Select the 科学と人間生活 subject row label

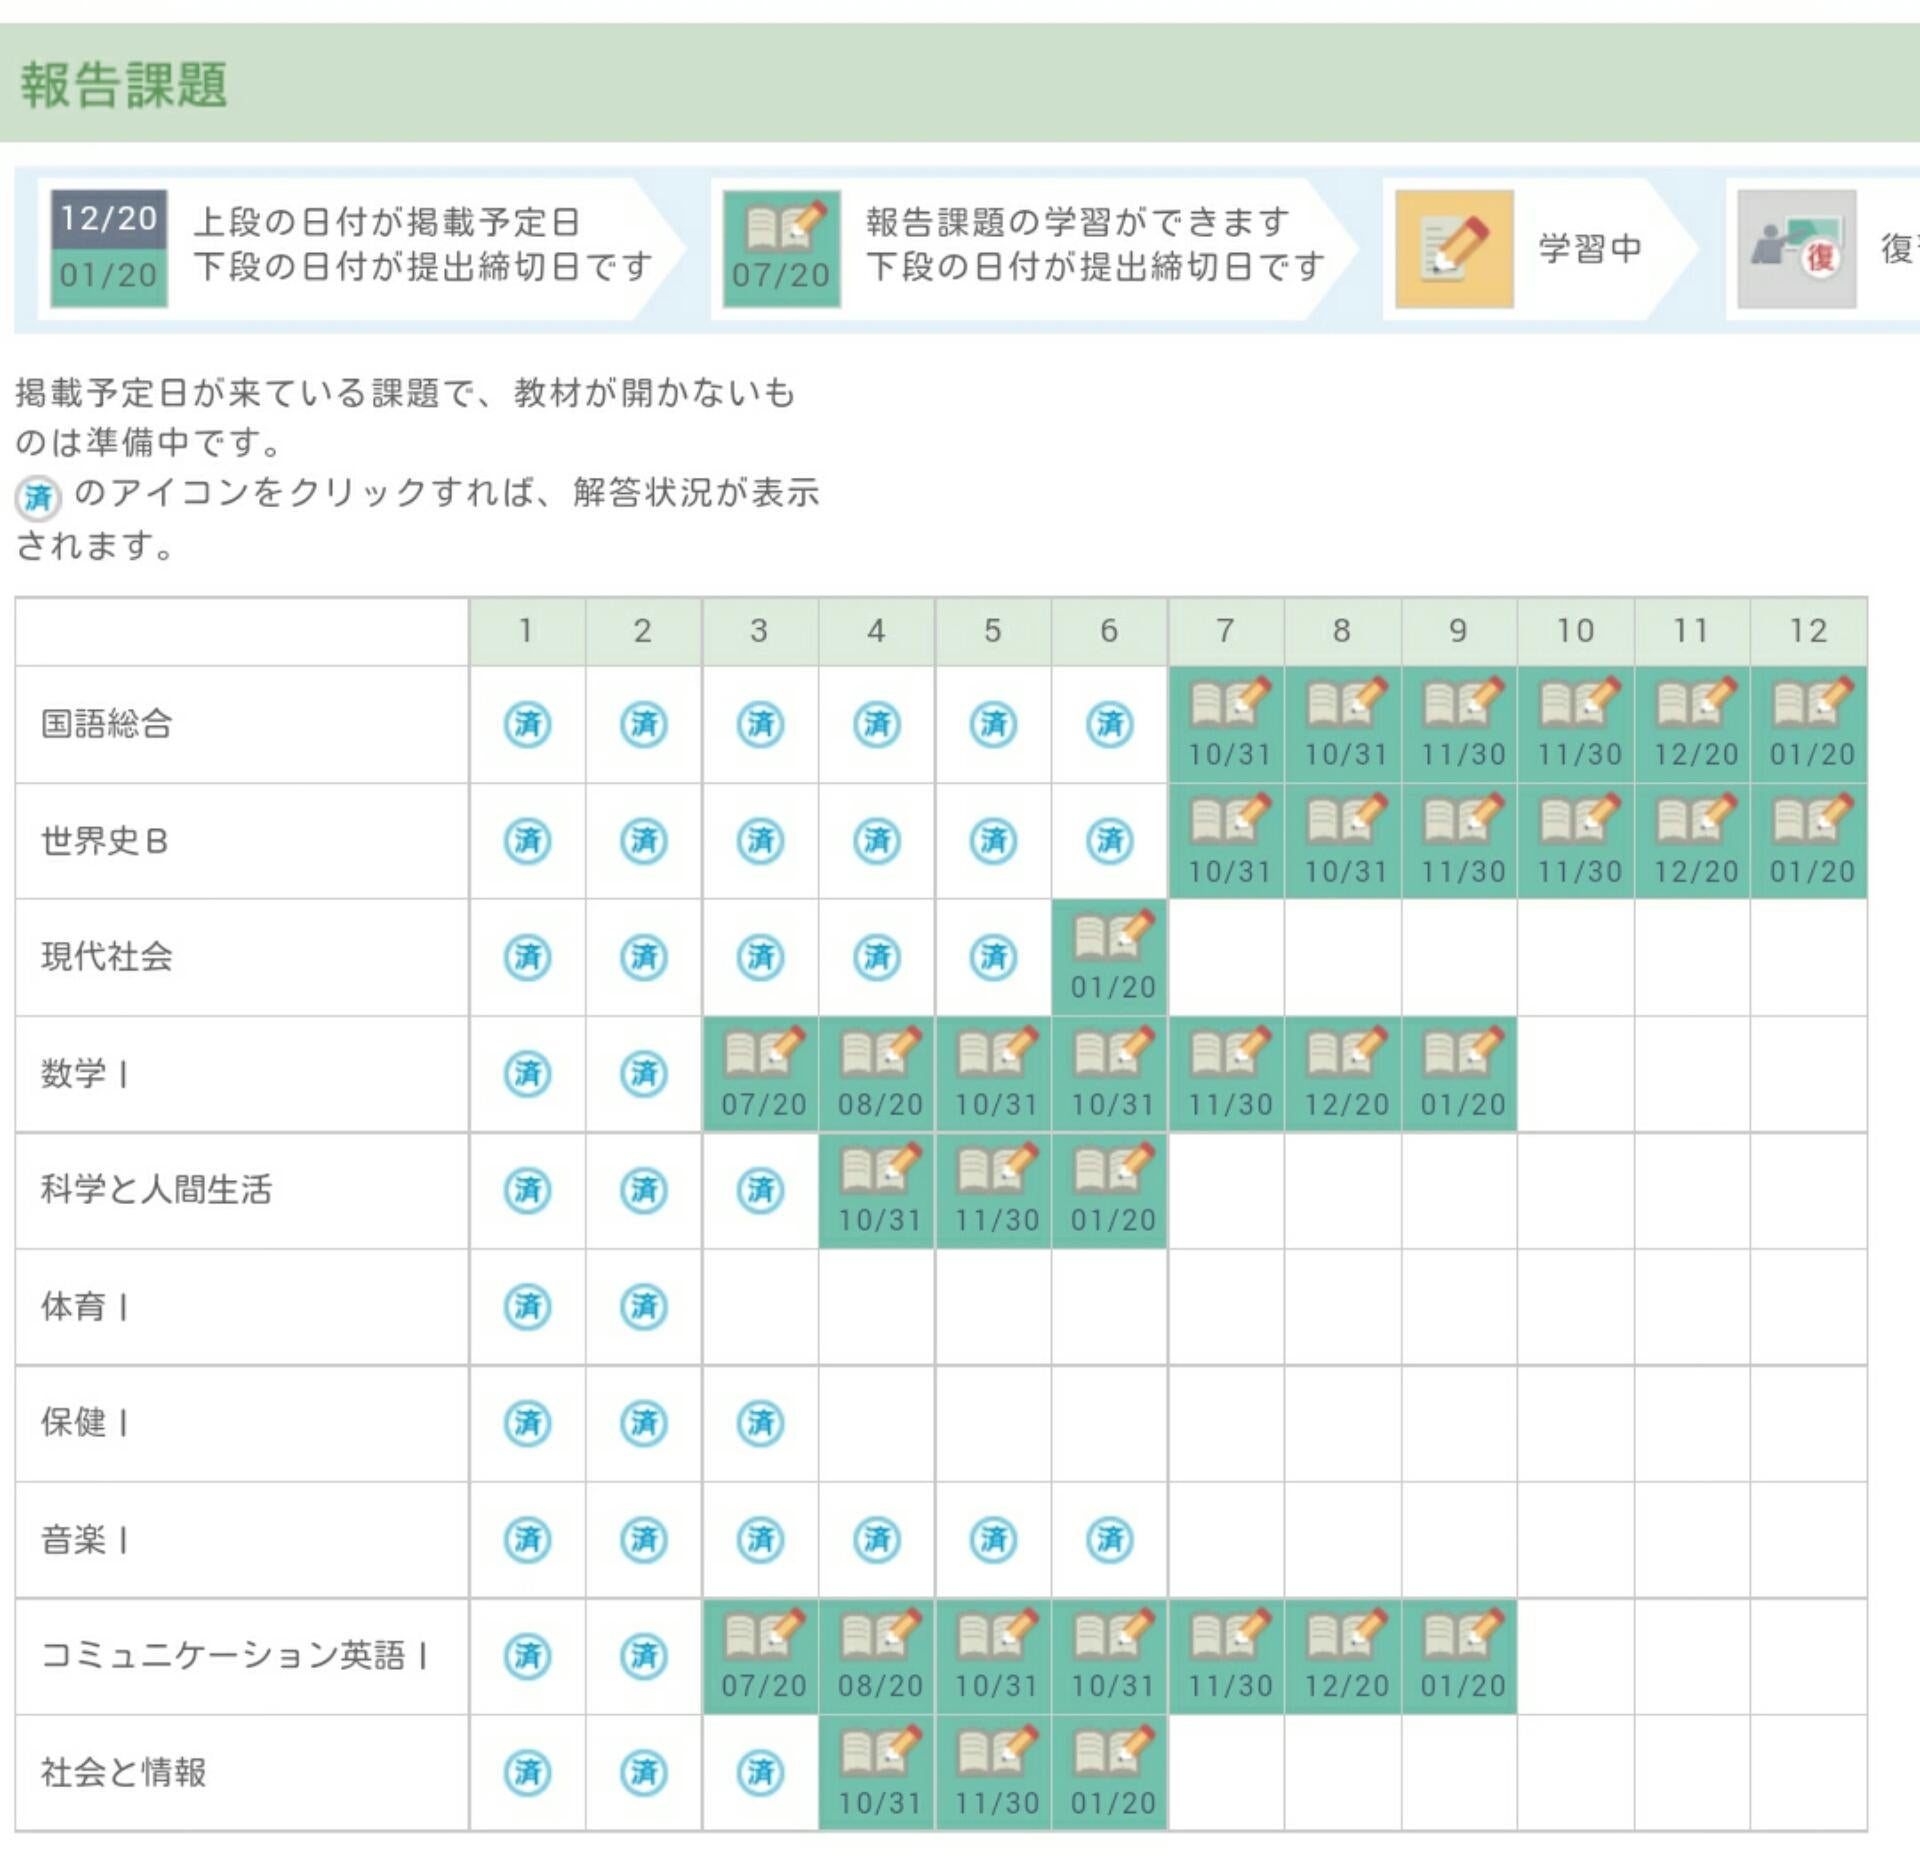[156, 1190]
